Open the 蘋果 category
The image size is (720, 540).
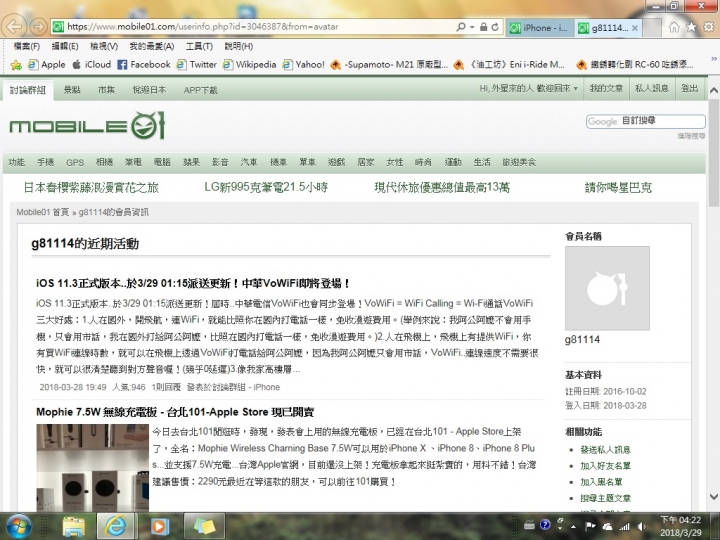(x=191, y=162)
